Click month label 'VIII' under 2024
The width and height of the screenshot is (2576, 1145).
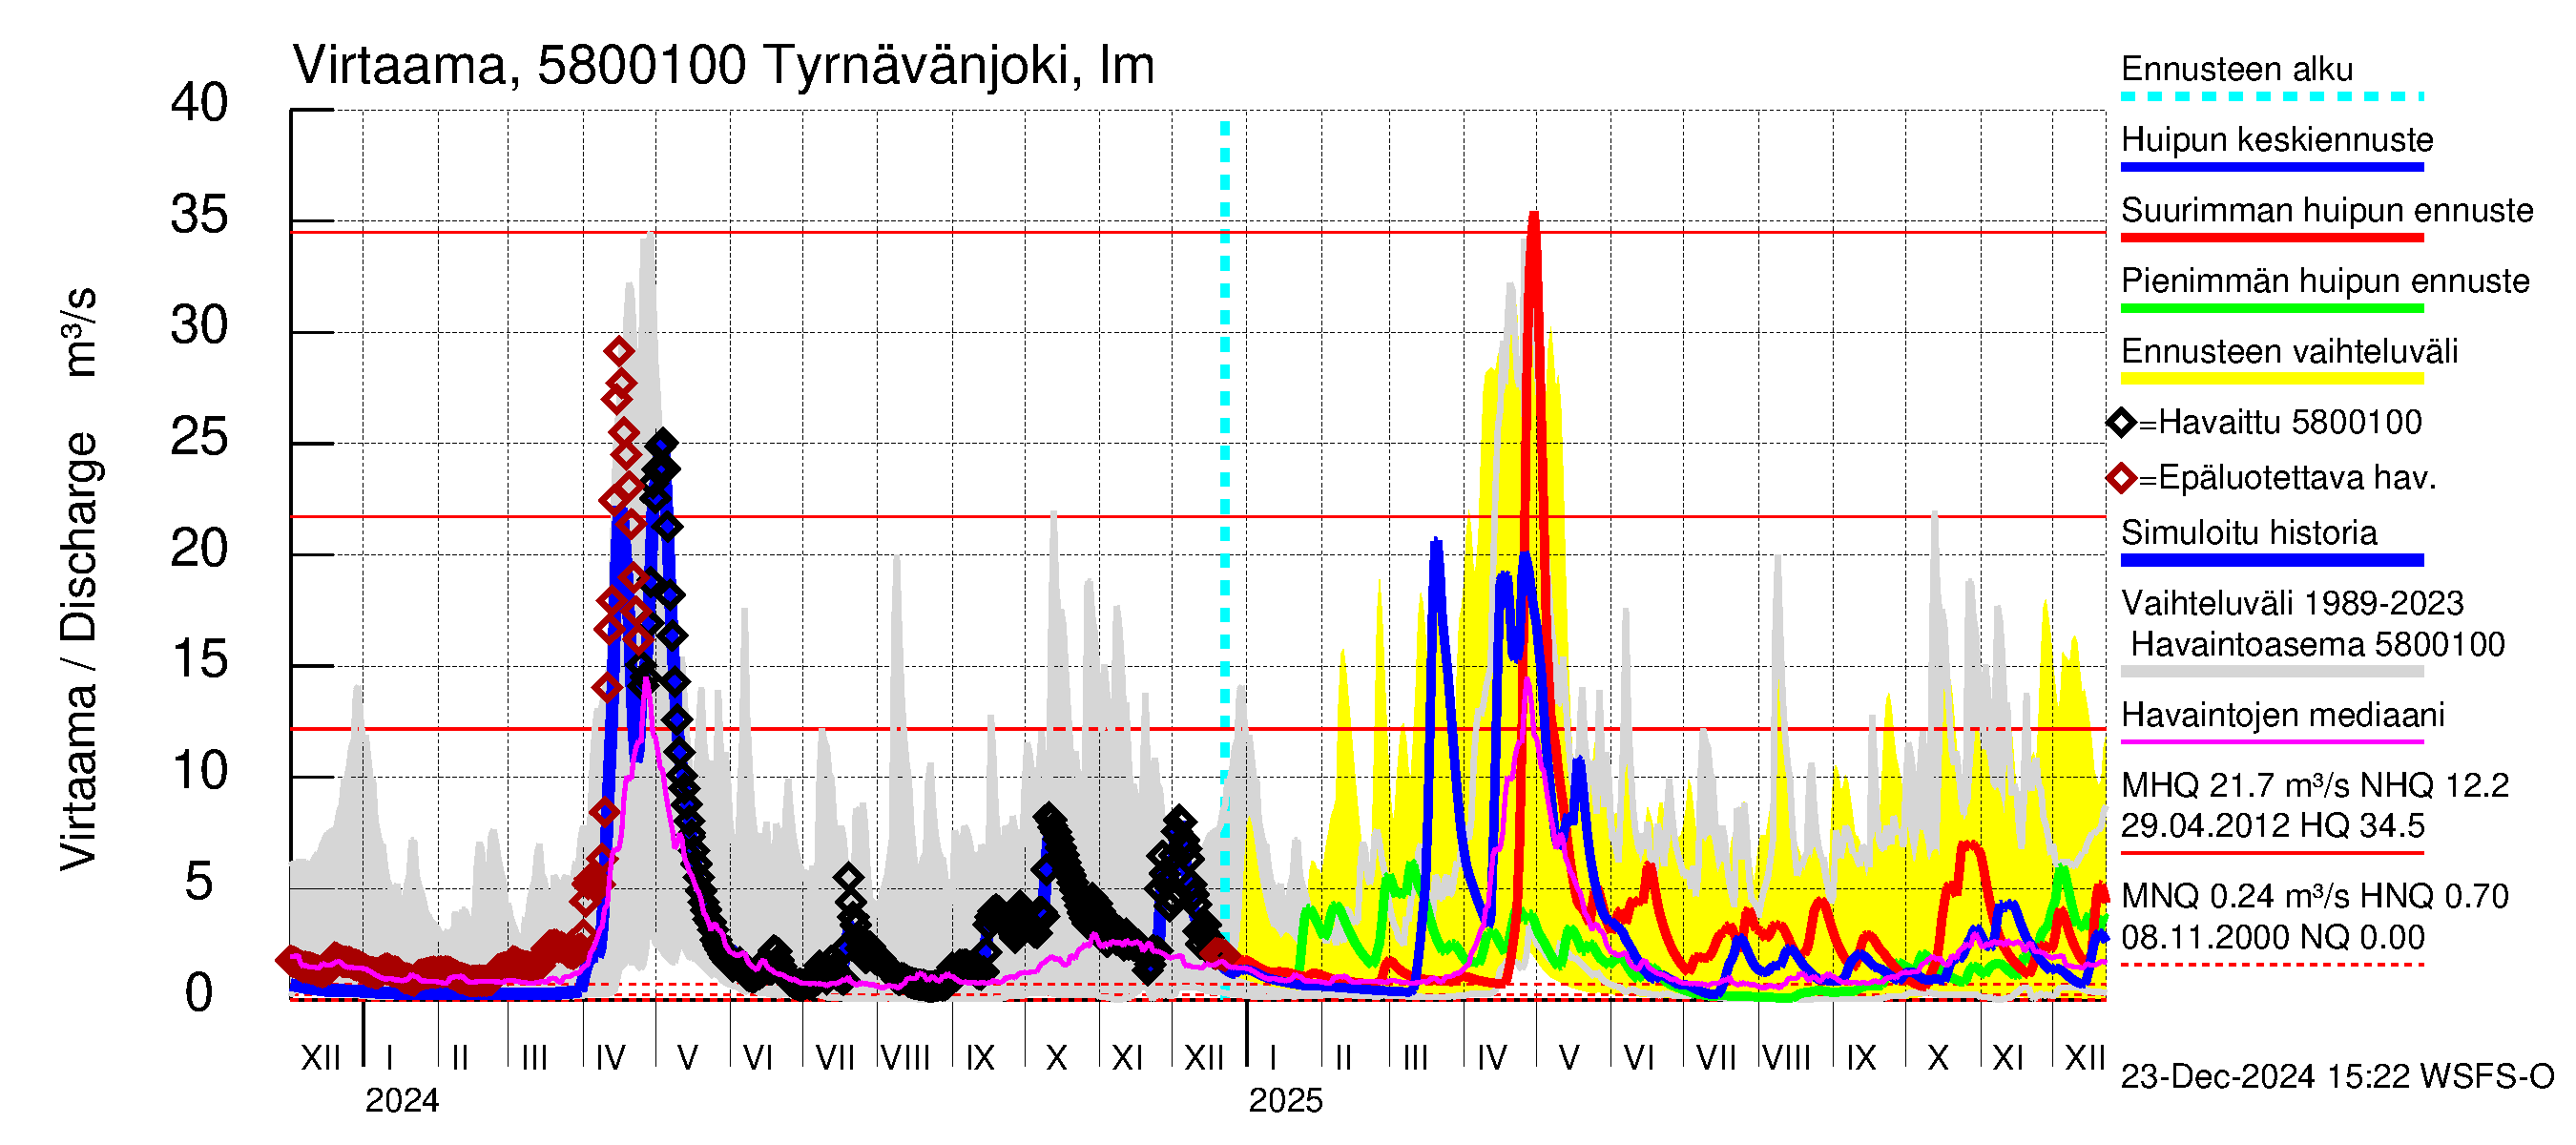point(905,1058)
